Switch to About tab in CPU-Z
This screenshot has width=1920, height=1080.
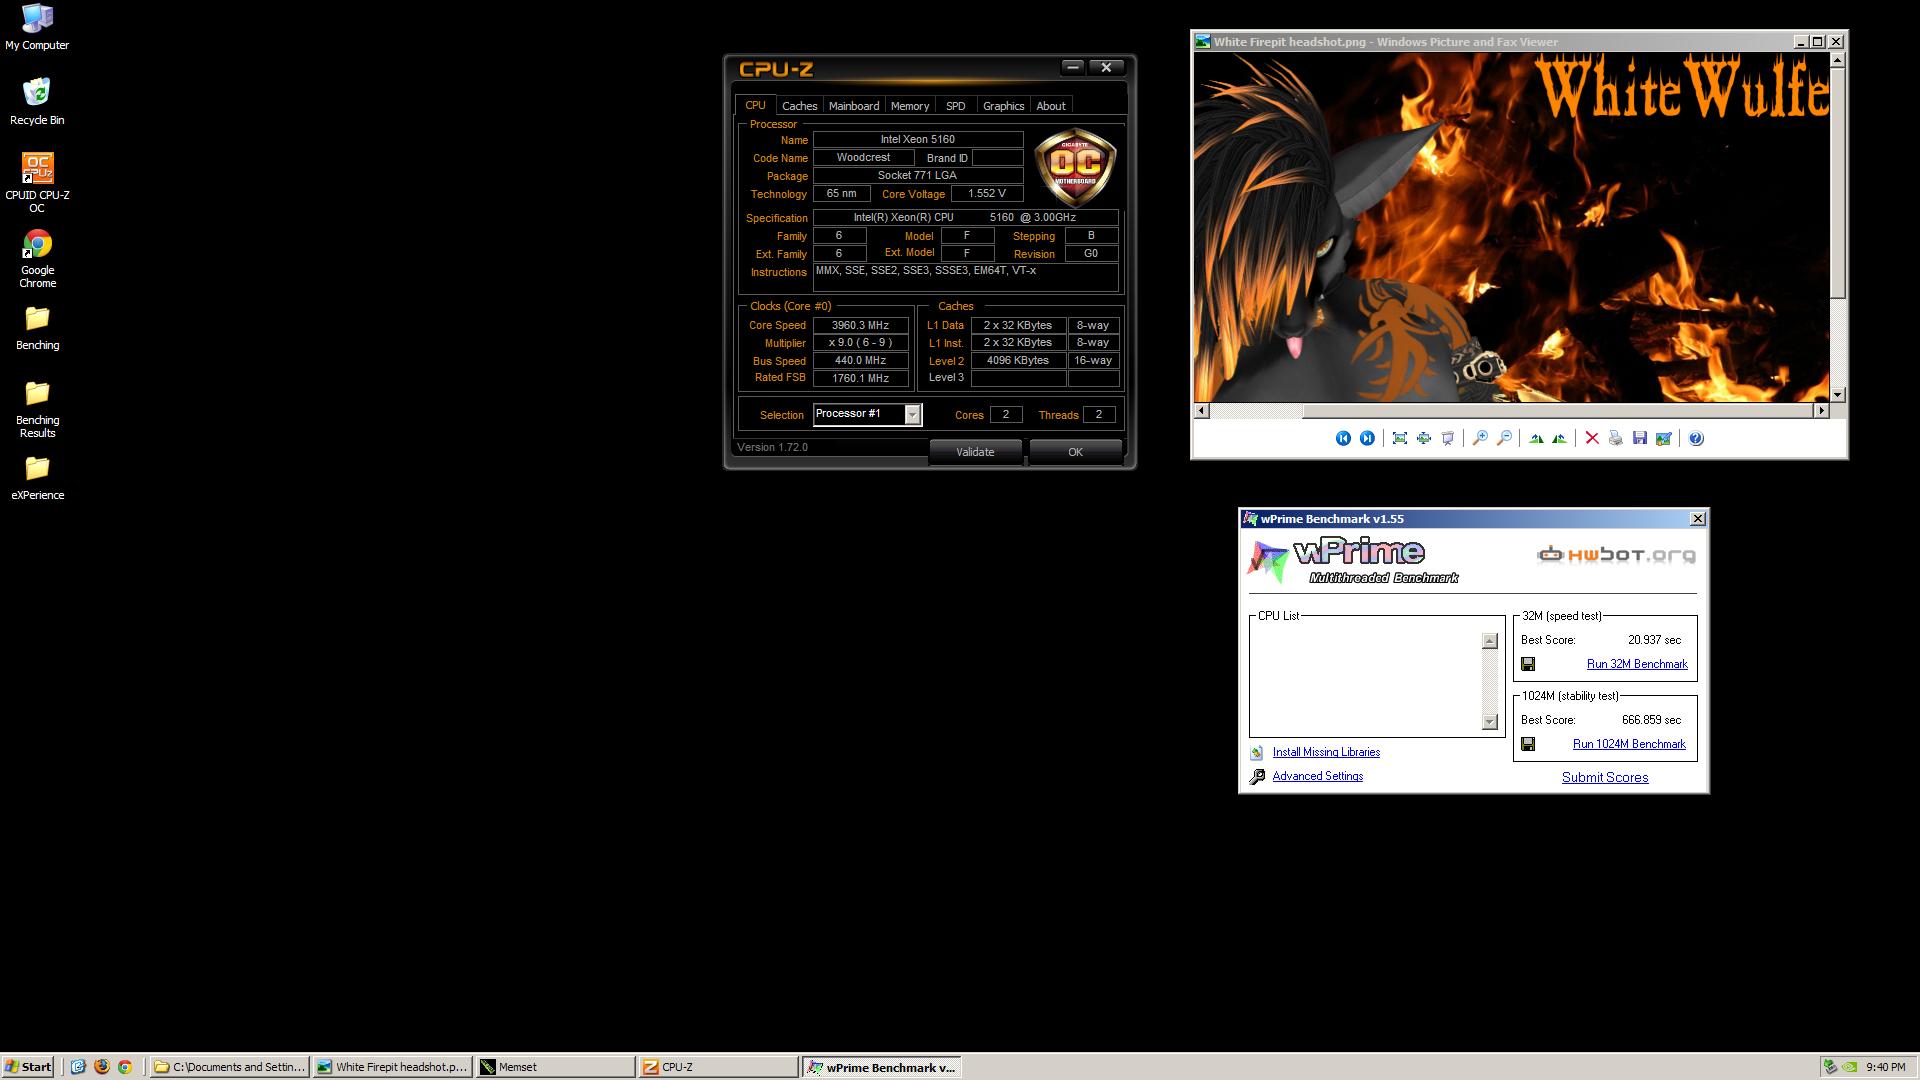pos(1051,106)
